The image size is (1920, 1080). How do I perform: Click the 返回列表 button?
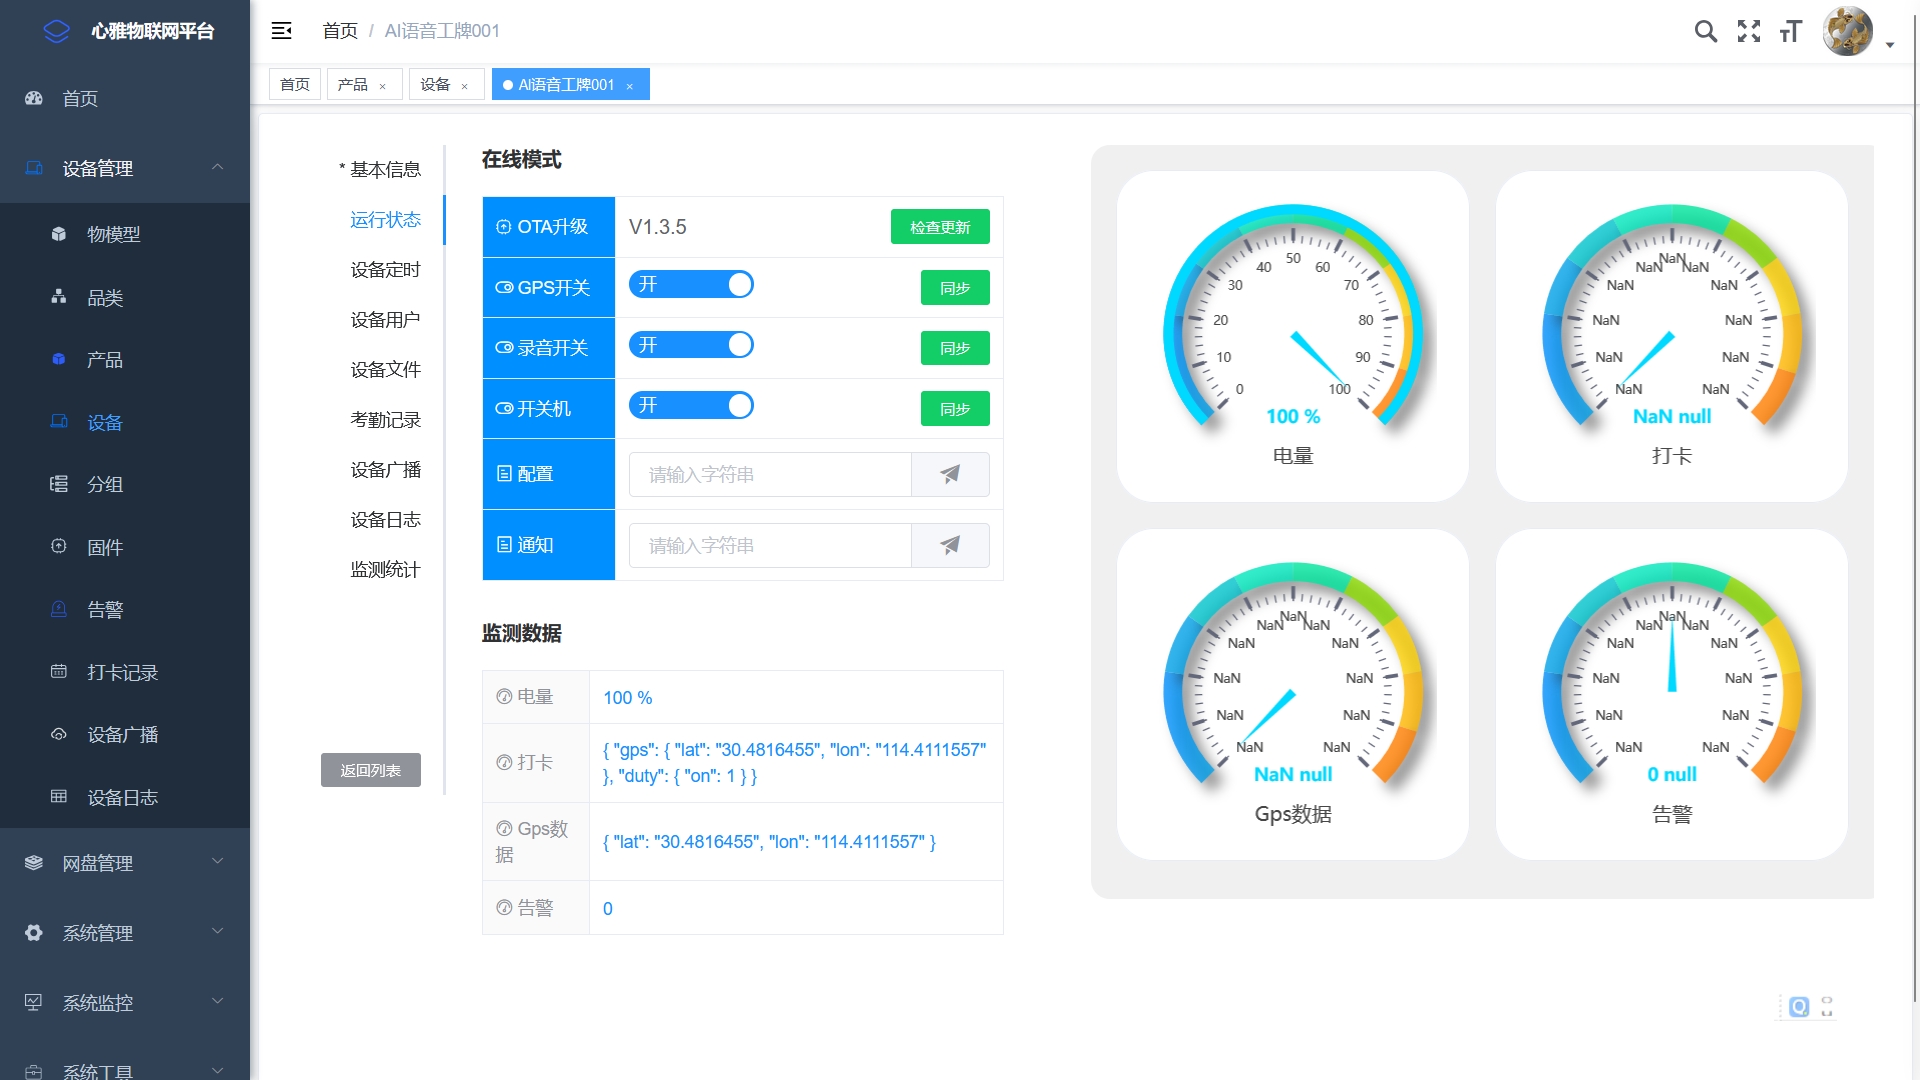pyautogui.click(x=370, y=770)
